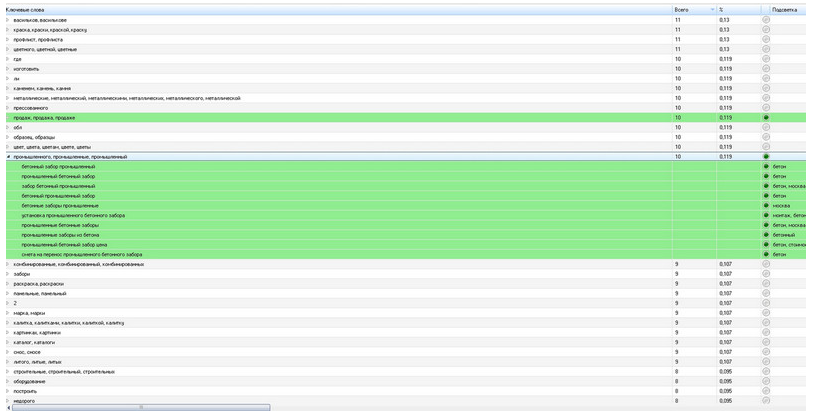814x420 pixels.
Task: Click highlight icon for 'заборы' row
Action: [x=766, y=274]
